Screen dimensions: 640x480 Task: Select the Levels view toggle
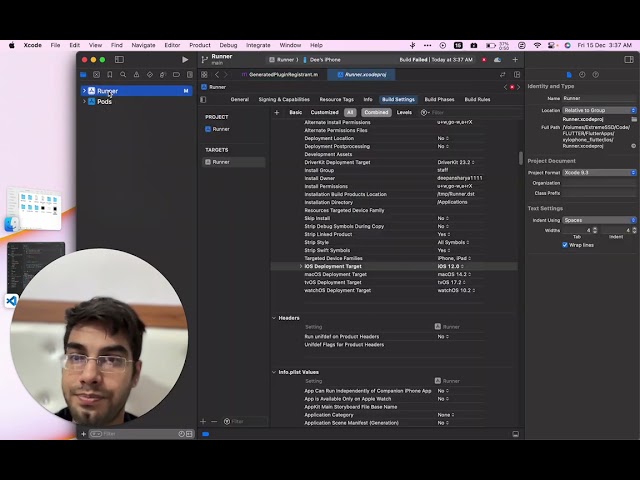(x=404, y=113)
